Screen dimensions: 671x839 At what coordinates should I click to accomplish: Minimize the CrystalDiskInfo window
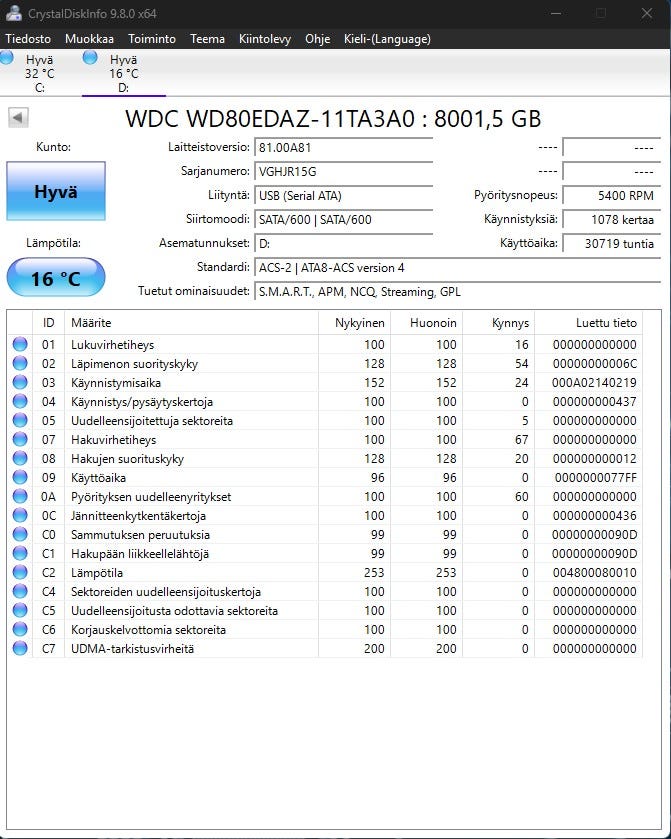coord(556,13)
